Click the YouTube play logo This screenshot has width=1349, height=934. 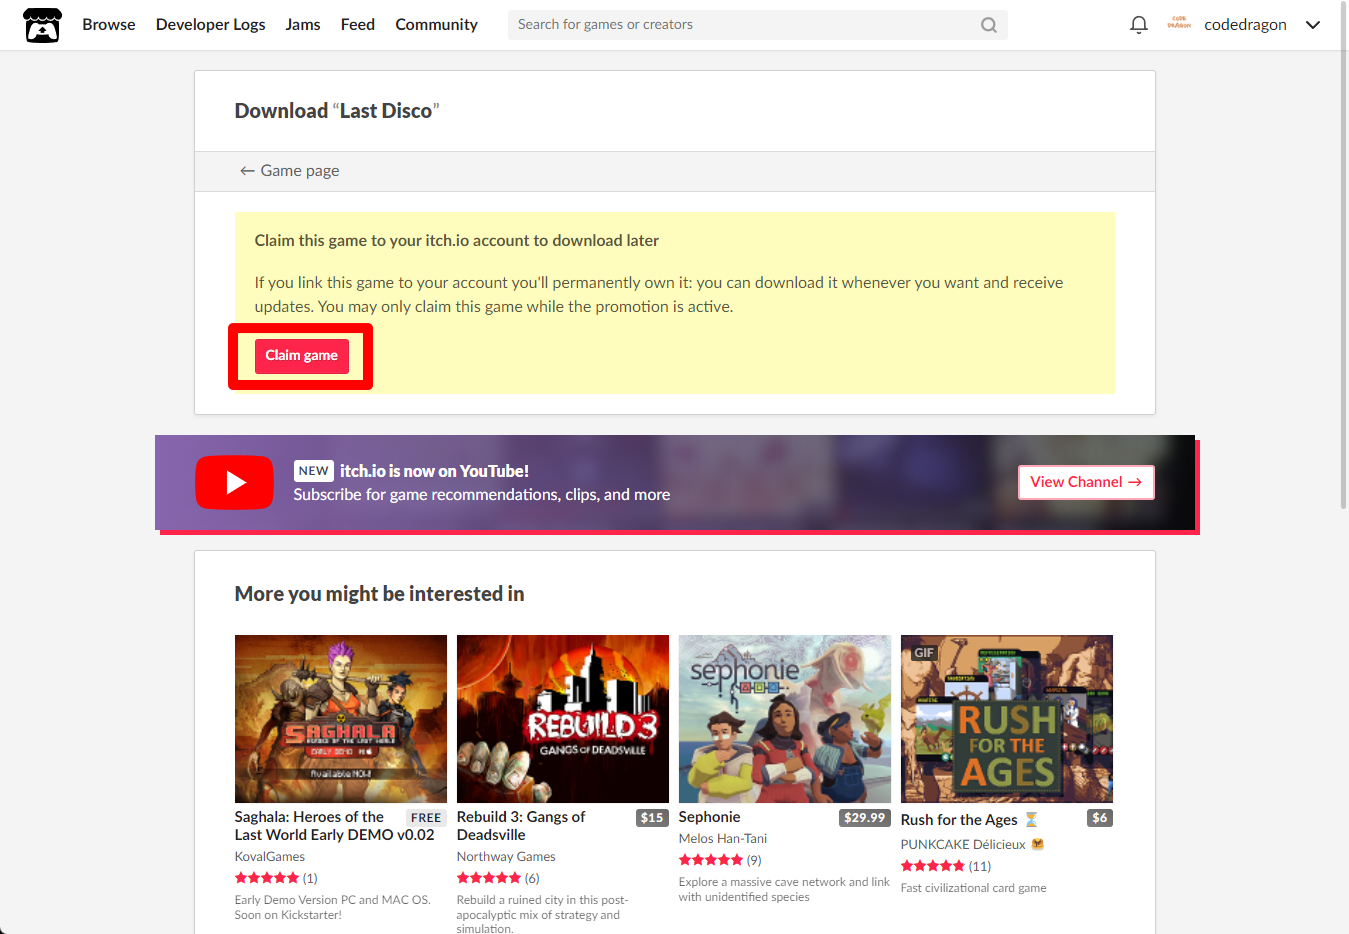coord(234,482)
